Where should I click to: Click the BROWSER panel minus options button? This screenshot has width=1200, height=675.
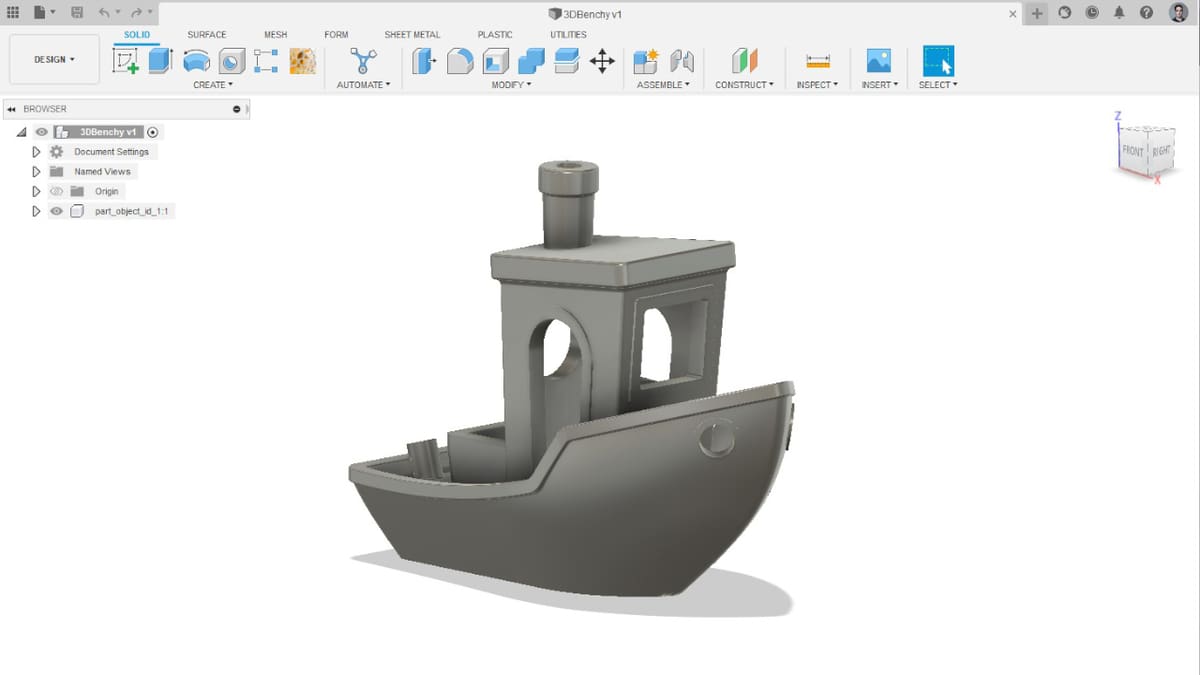pos(236,109)
